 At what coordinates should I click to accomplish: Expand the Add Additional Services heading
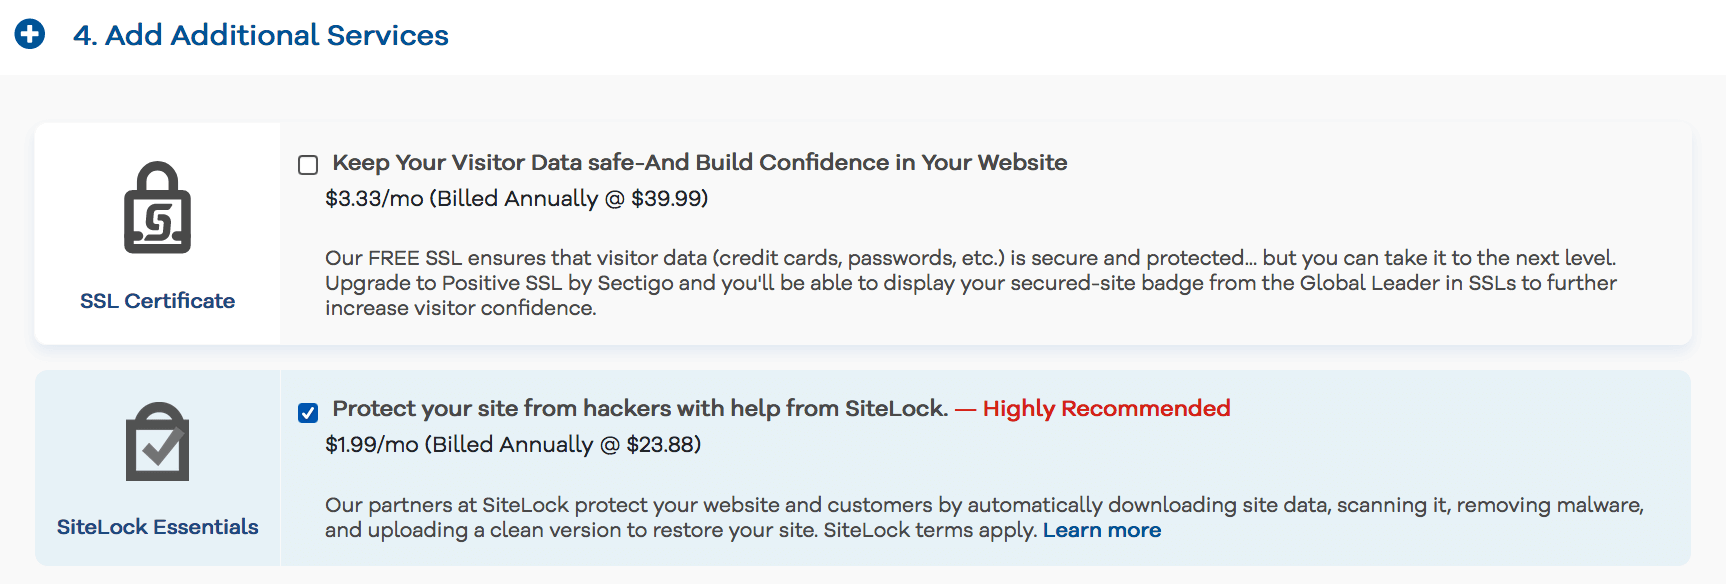tap(261, 35)
